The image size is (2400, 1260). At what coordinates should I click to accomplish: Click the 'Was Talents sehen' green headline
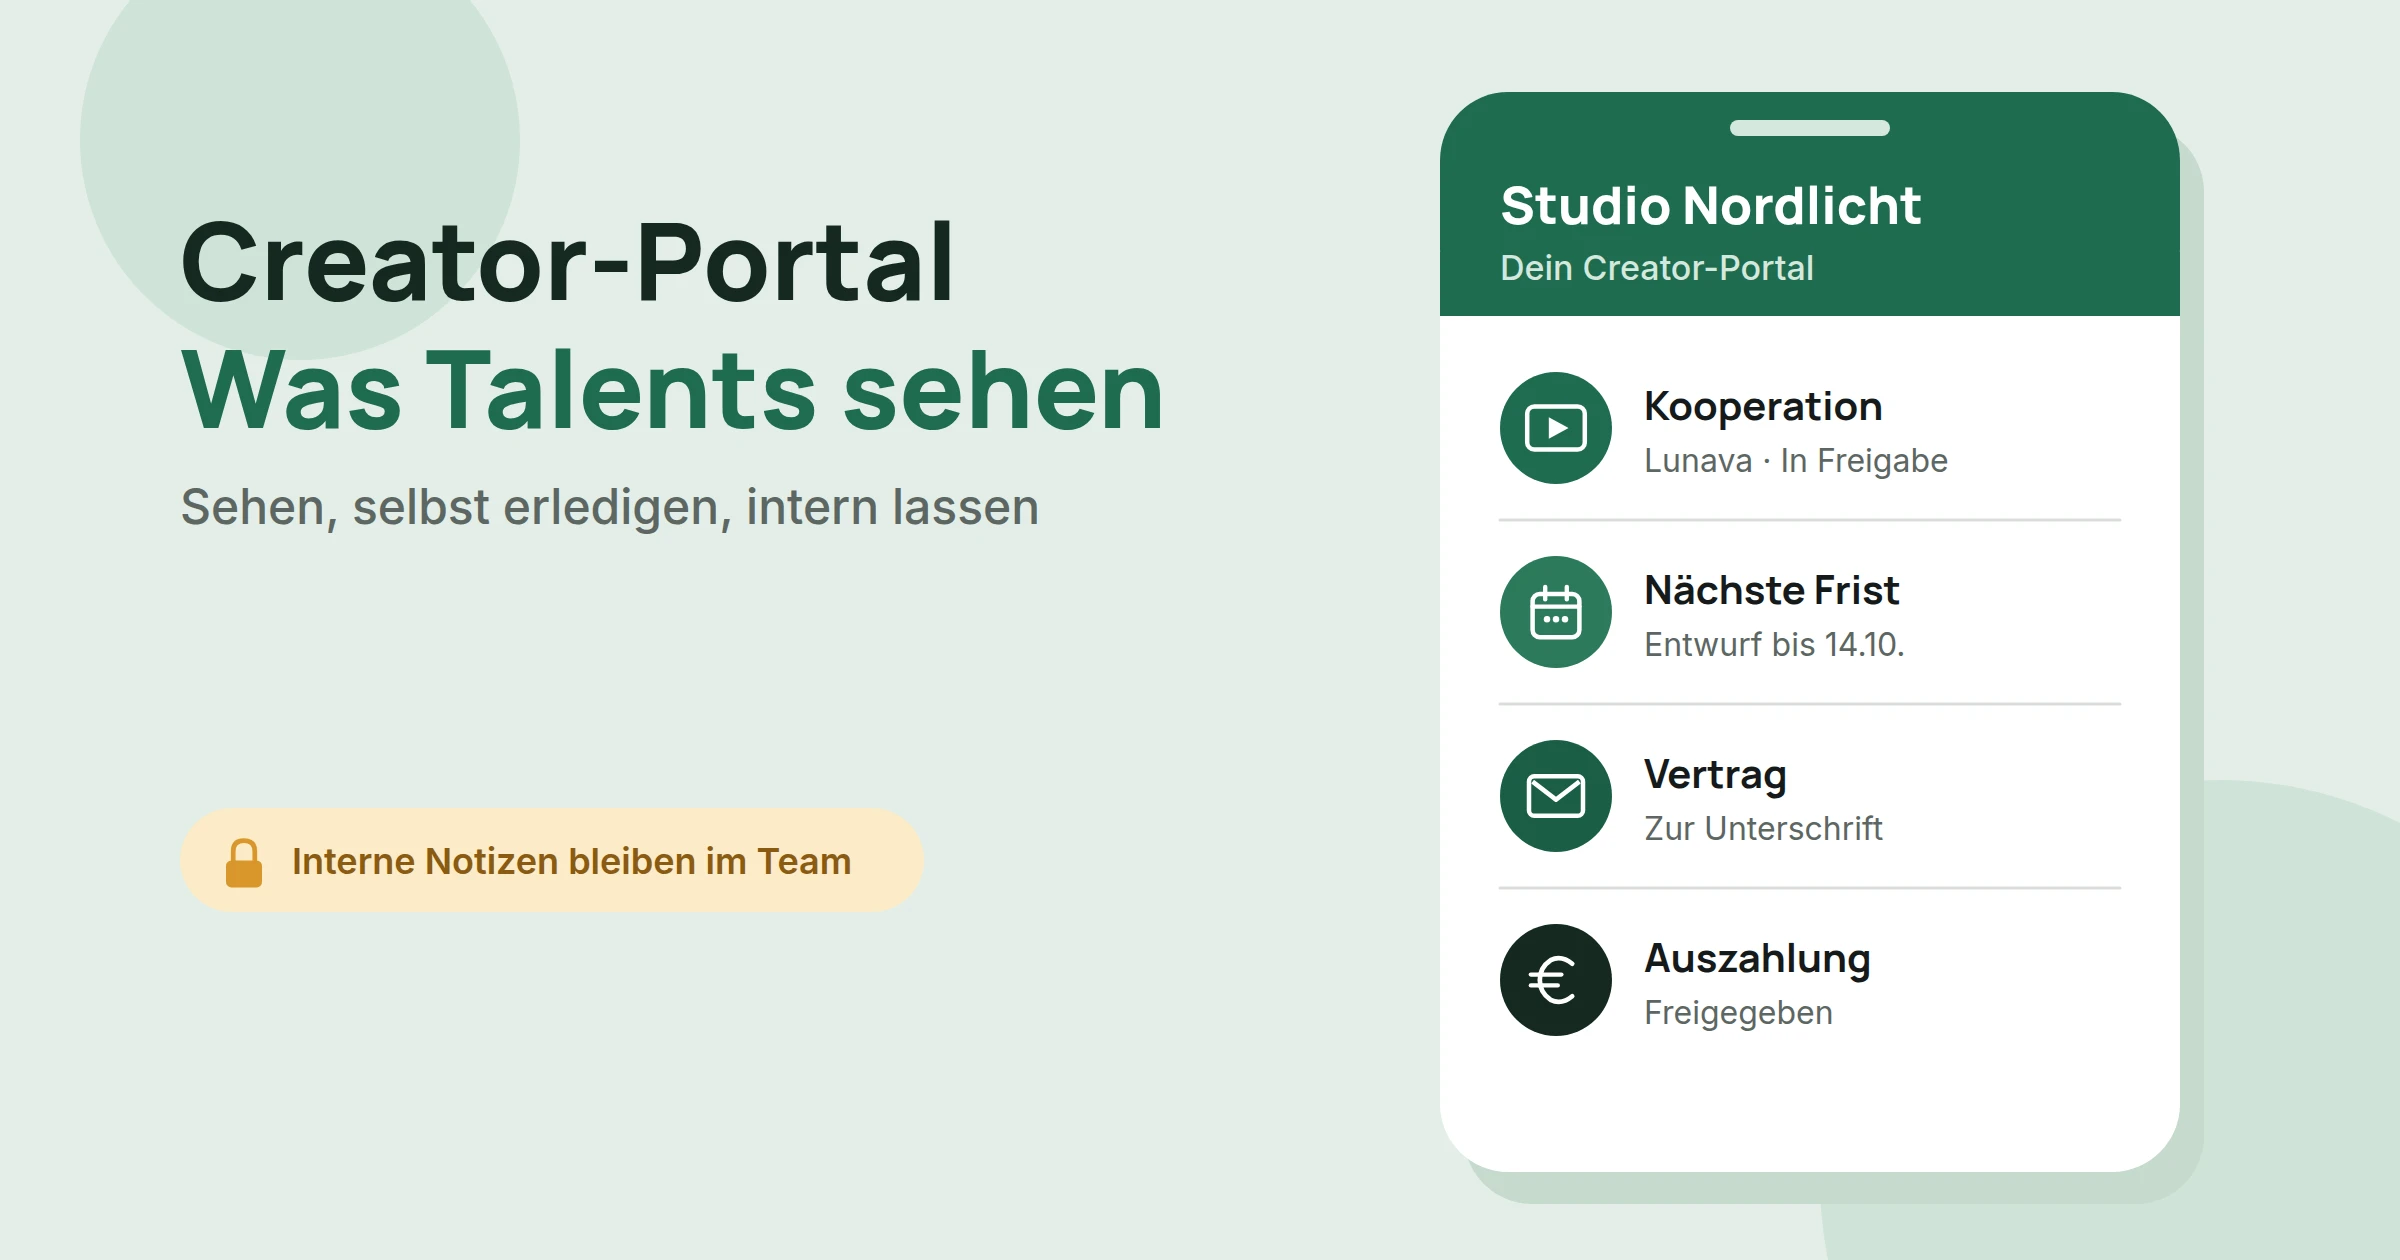(x=673, y=390)
